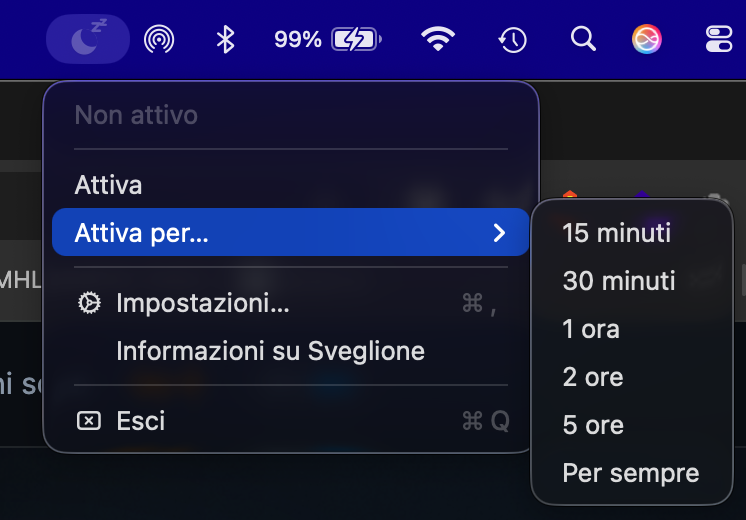This screenshot has width=746, height=520.
Task: Open Spotlight search magnifier icon
Action: click(x=583, y=39)
